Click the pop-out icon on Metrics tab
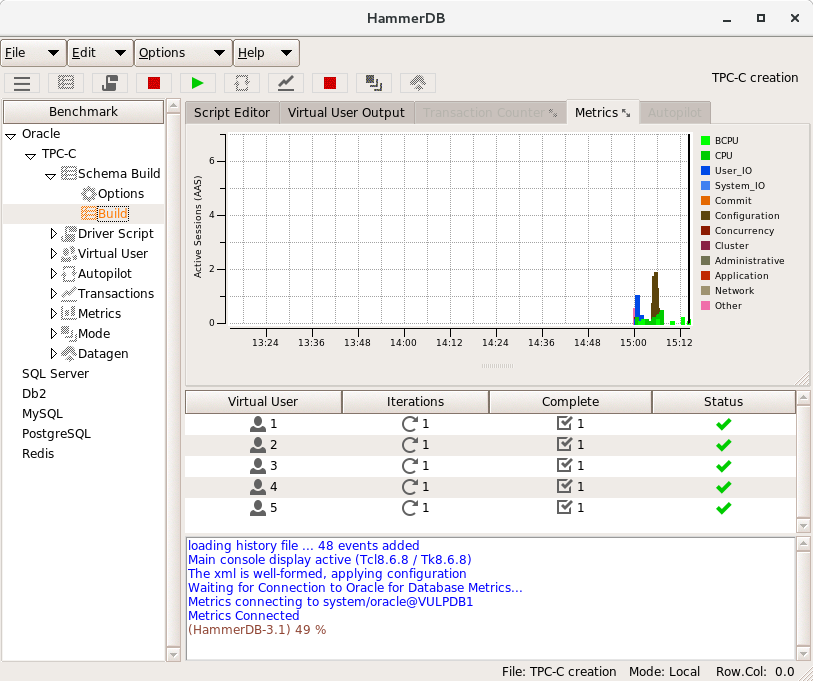This screenshot has width=813, height=681. click(x=626, y=113)
